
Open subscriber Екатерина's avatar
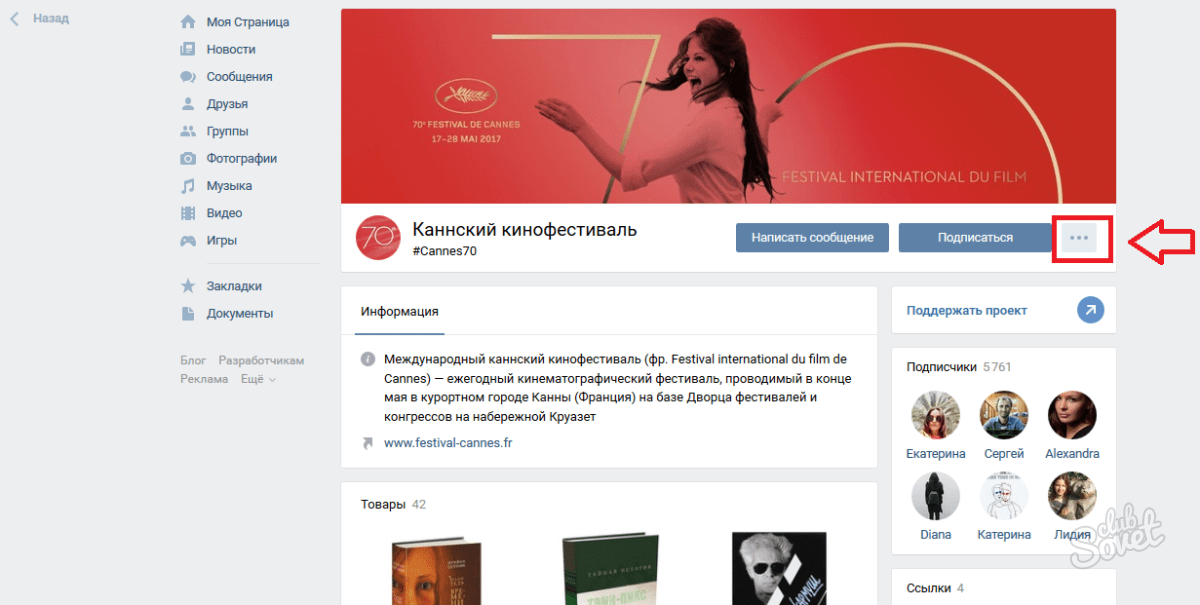(x=936, y=415)
